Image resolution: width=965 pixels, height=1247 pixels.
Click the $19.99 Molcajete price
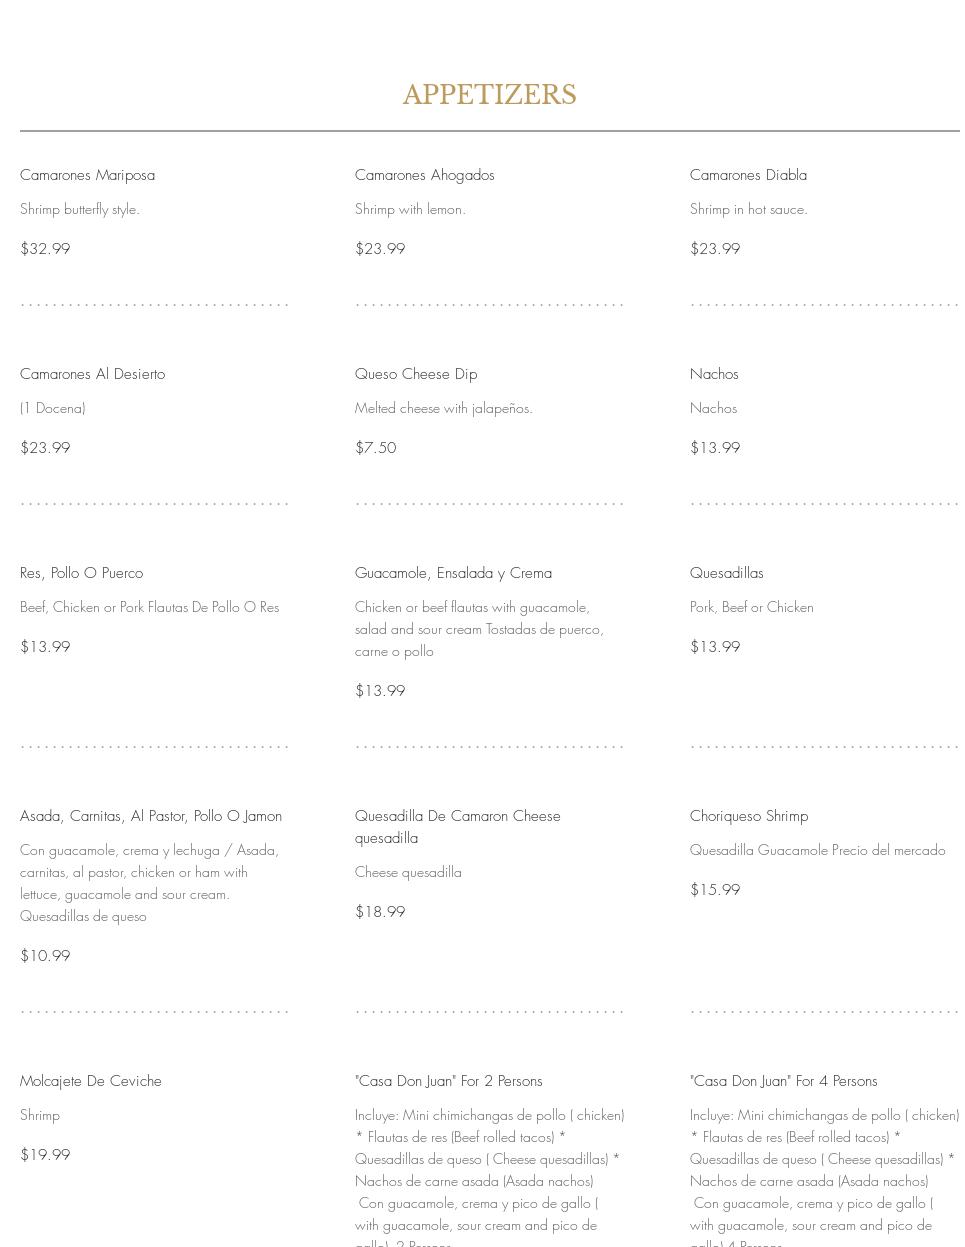45,1155
